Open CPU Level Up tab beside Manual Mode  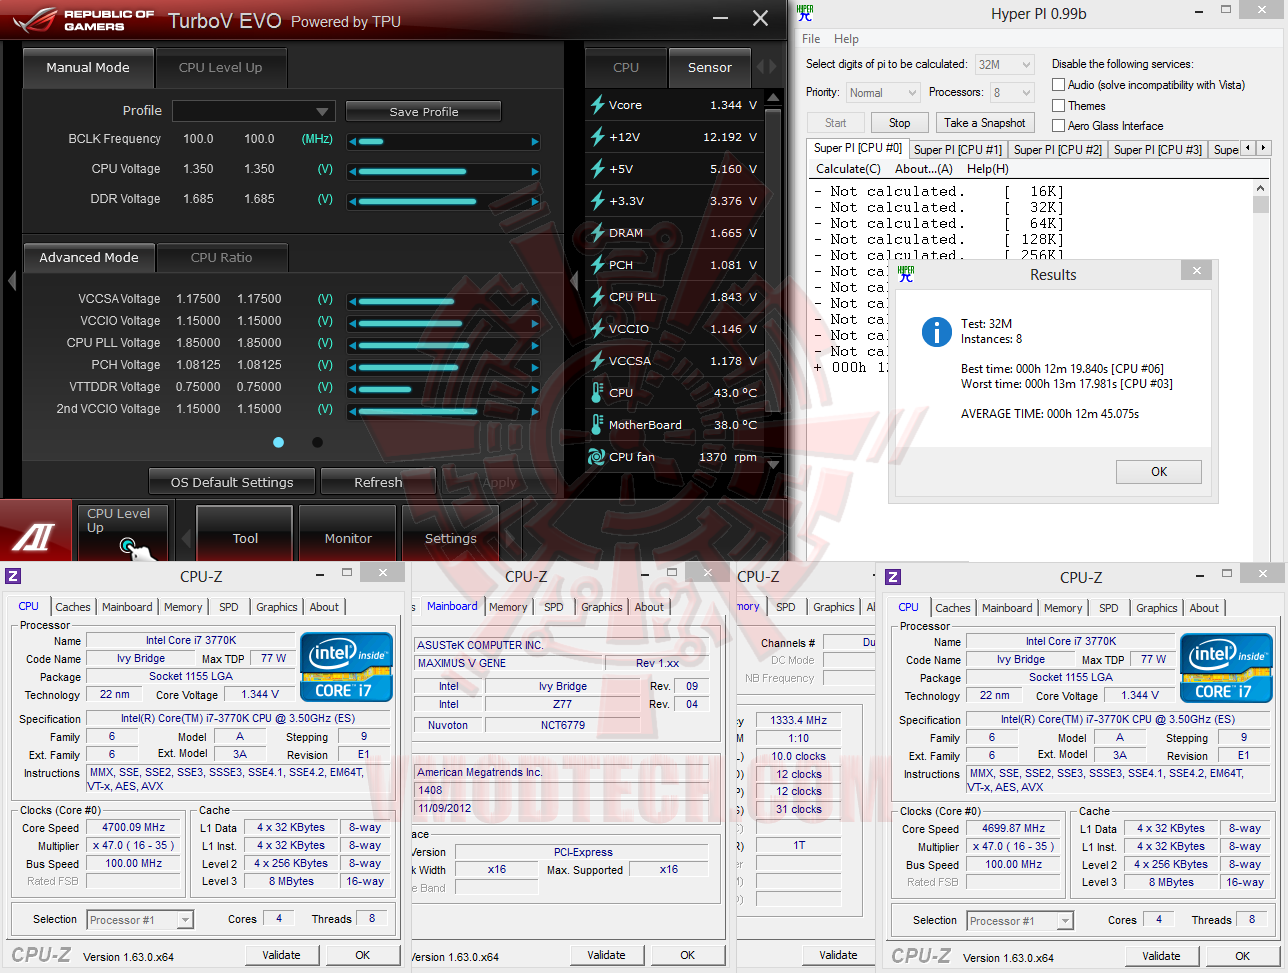click(x=220, y=68)
